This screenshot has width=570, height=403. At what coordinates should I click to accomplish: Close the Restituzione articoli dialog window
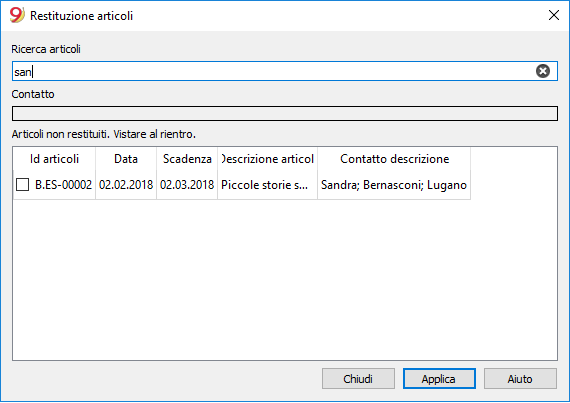pos(554,15)
